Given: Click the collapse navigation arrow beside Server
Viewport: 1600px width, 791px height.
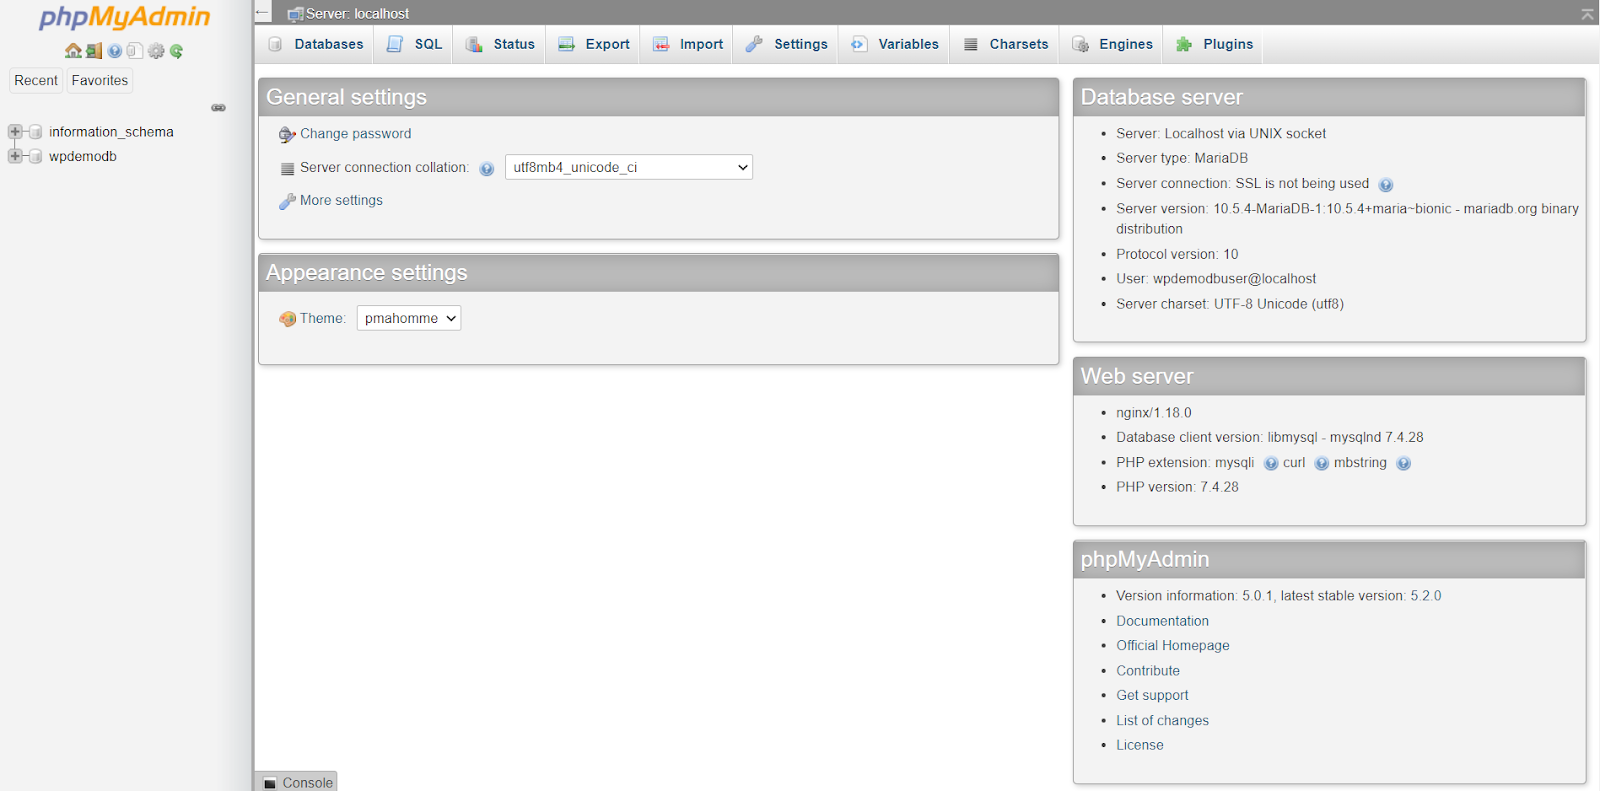Looking at the screenshot, I should pos(263,13).
